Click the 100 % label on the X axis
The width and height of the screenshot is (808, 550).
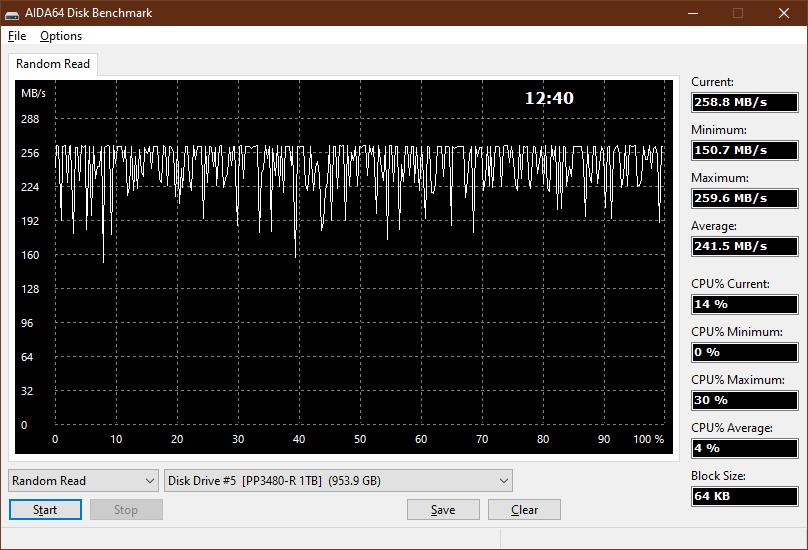pyautogui.click(x=648, y=439)
